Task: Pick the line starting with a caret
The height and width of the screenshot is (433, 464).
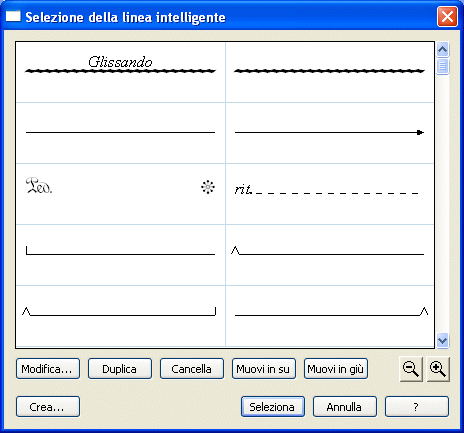Action: [330, 255]
